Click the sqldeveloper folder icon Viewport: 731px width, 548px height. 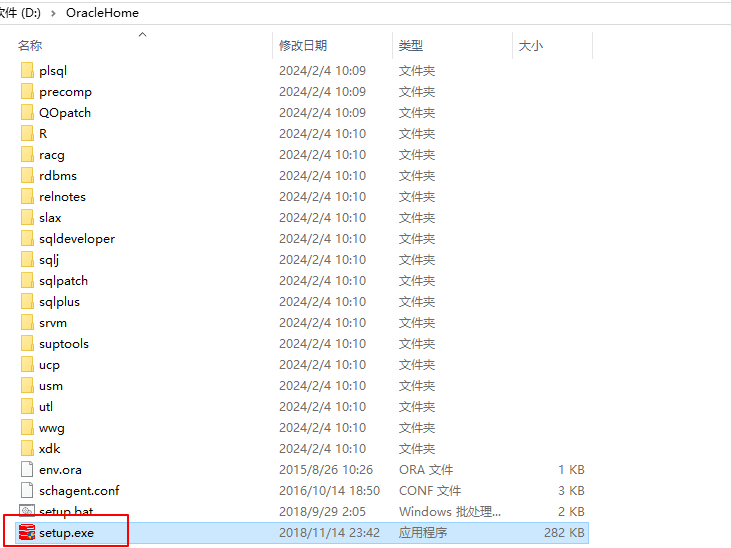[27, 238]
